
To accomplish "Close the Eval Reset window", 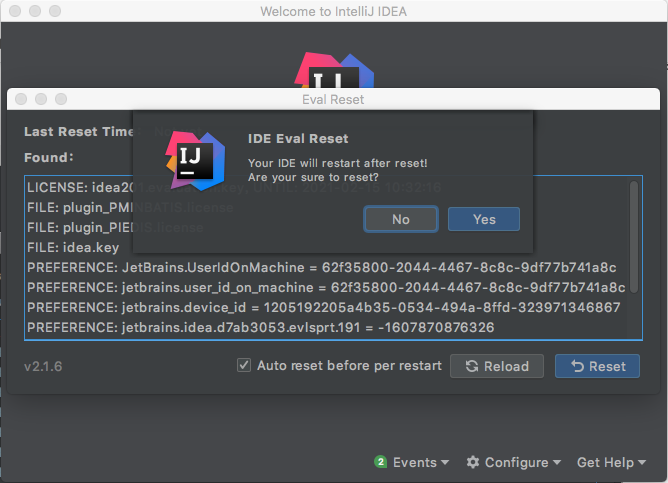I will click(21, 99).
